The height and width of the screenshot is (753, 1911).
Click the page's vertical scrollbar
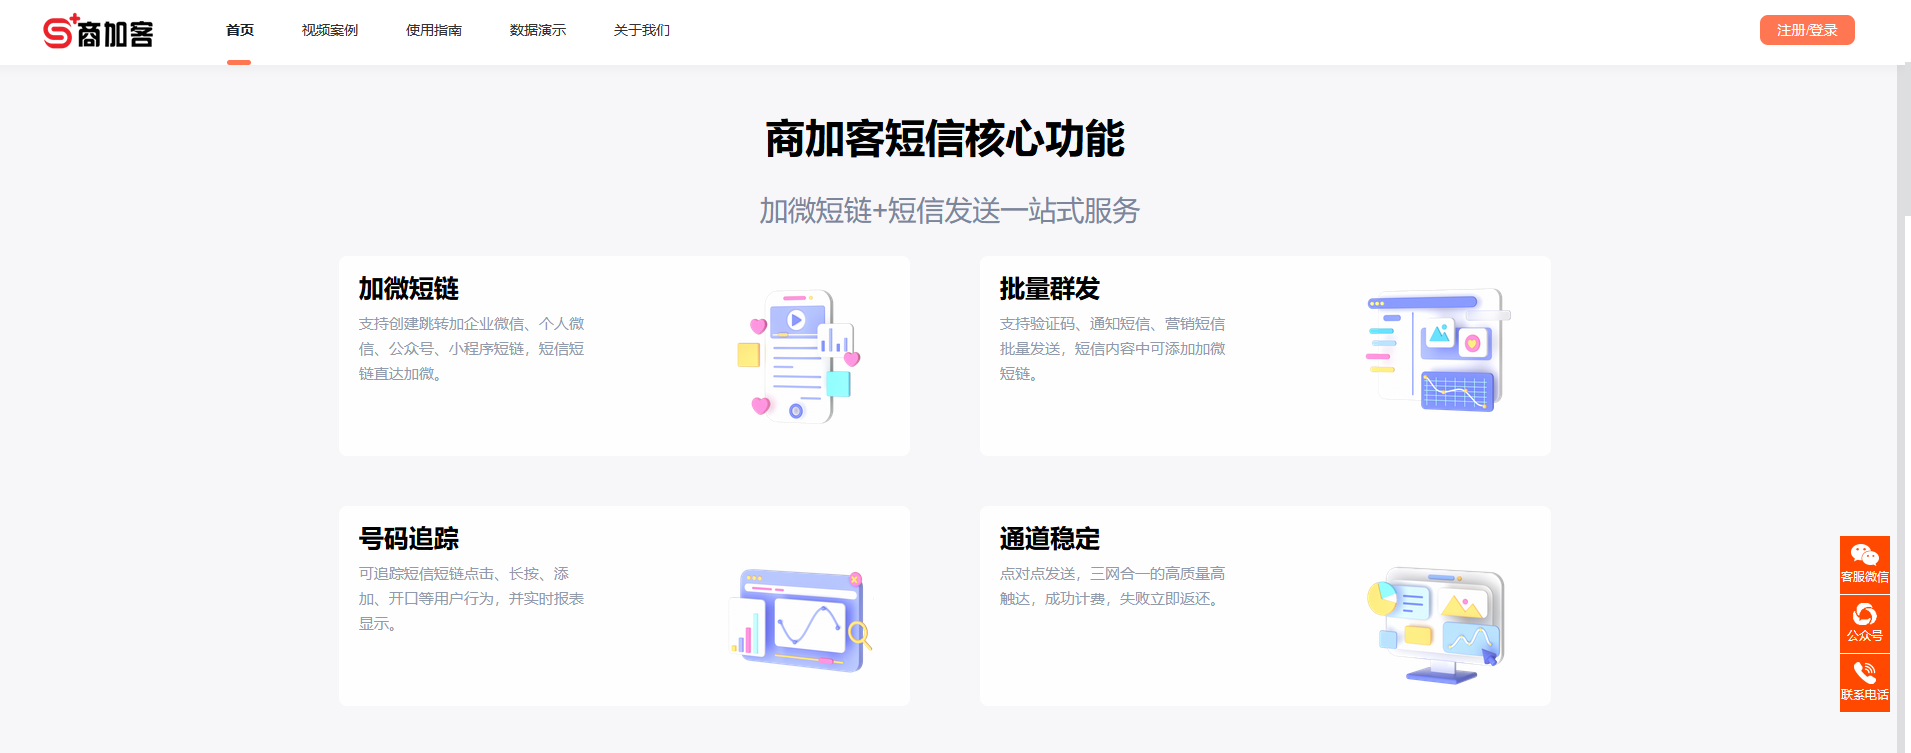pyautogui.click(x=1904, y=140)
